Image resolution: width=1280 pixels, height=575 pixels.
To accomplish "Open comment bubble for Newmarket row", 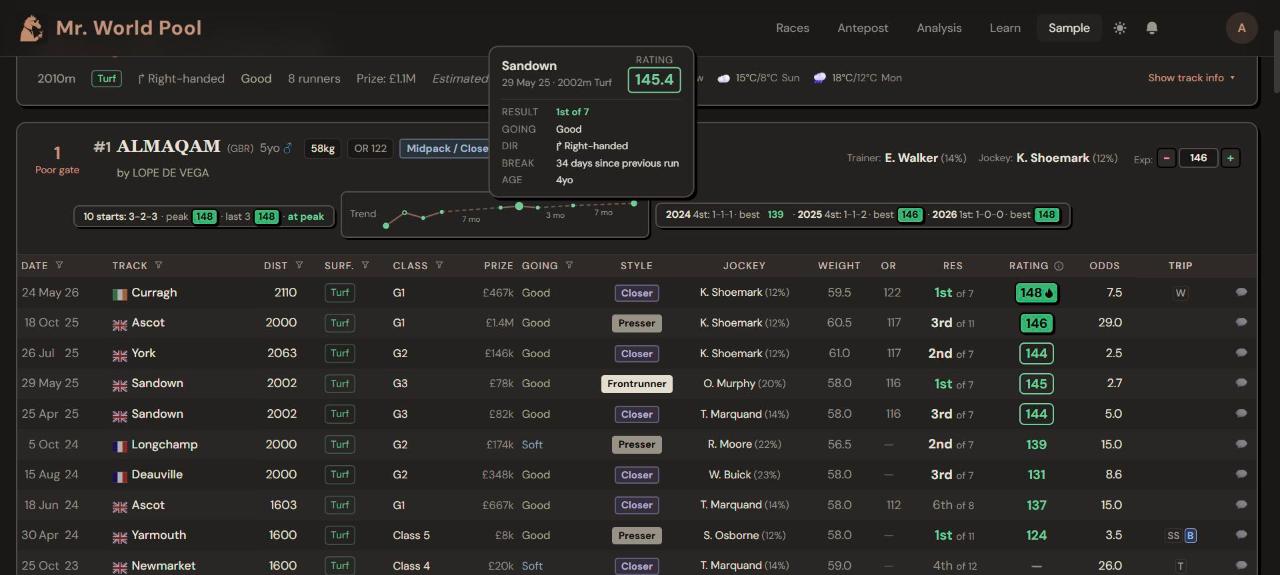I will point(1241,566).
